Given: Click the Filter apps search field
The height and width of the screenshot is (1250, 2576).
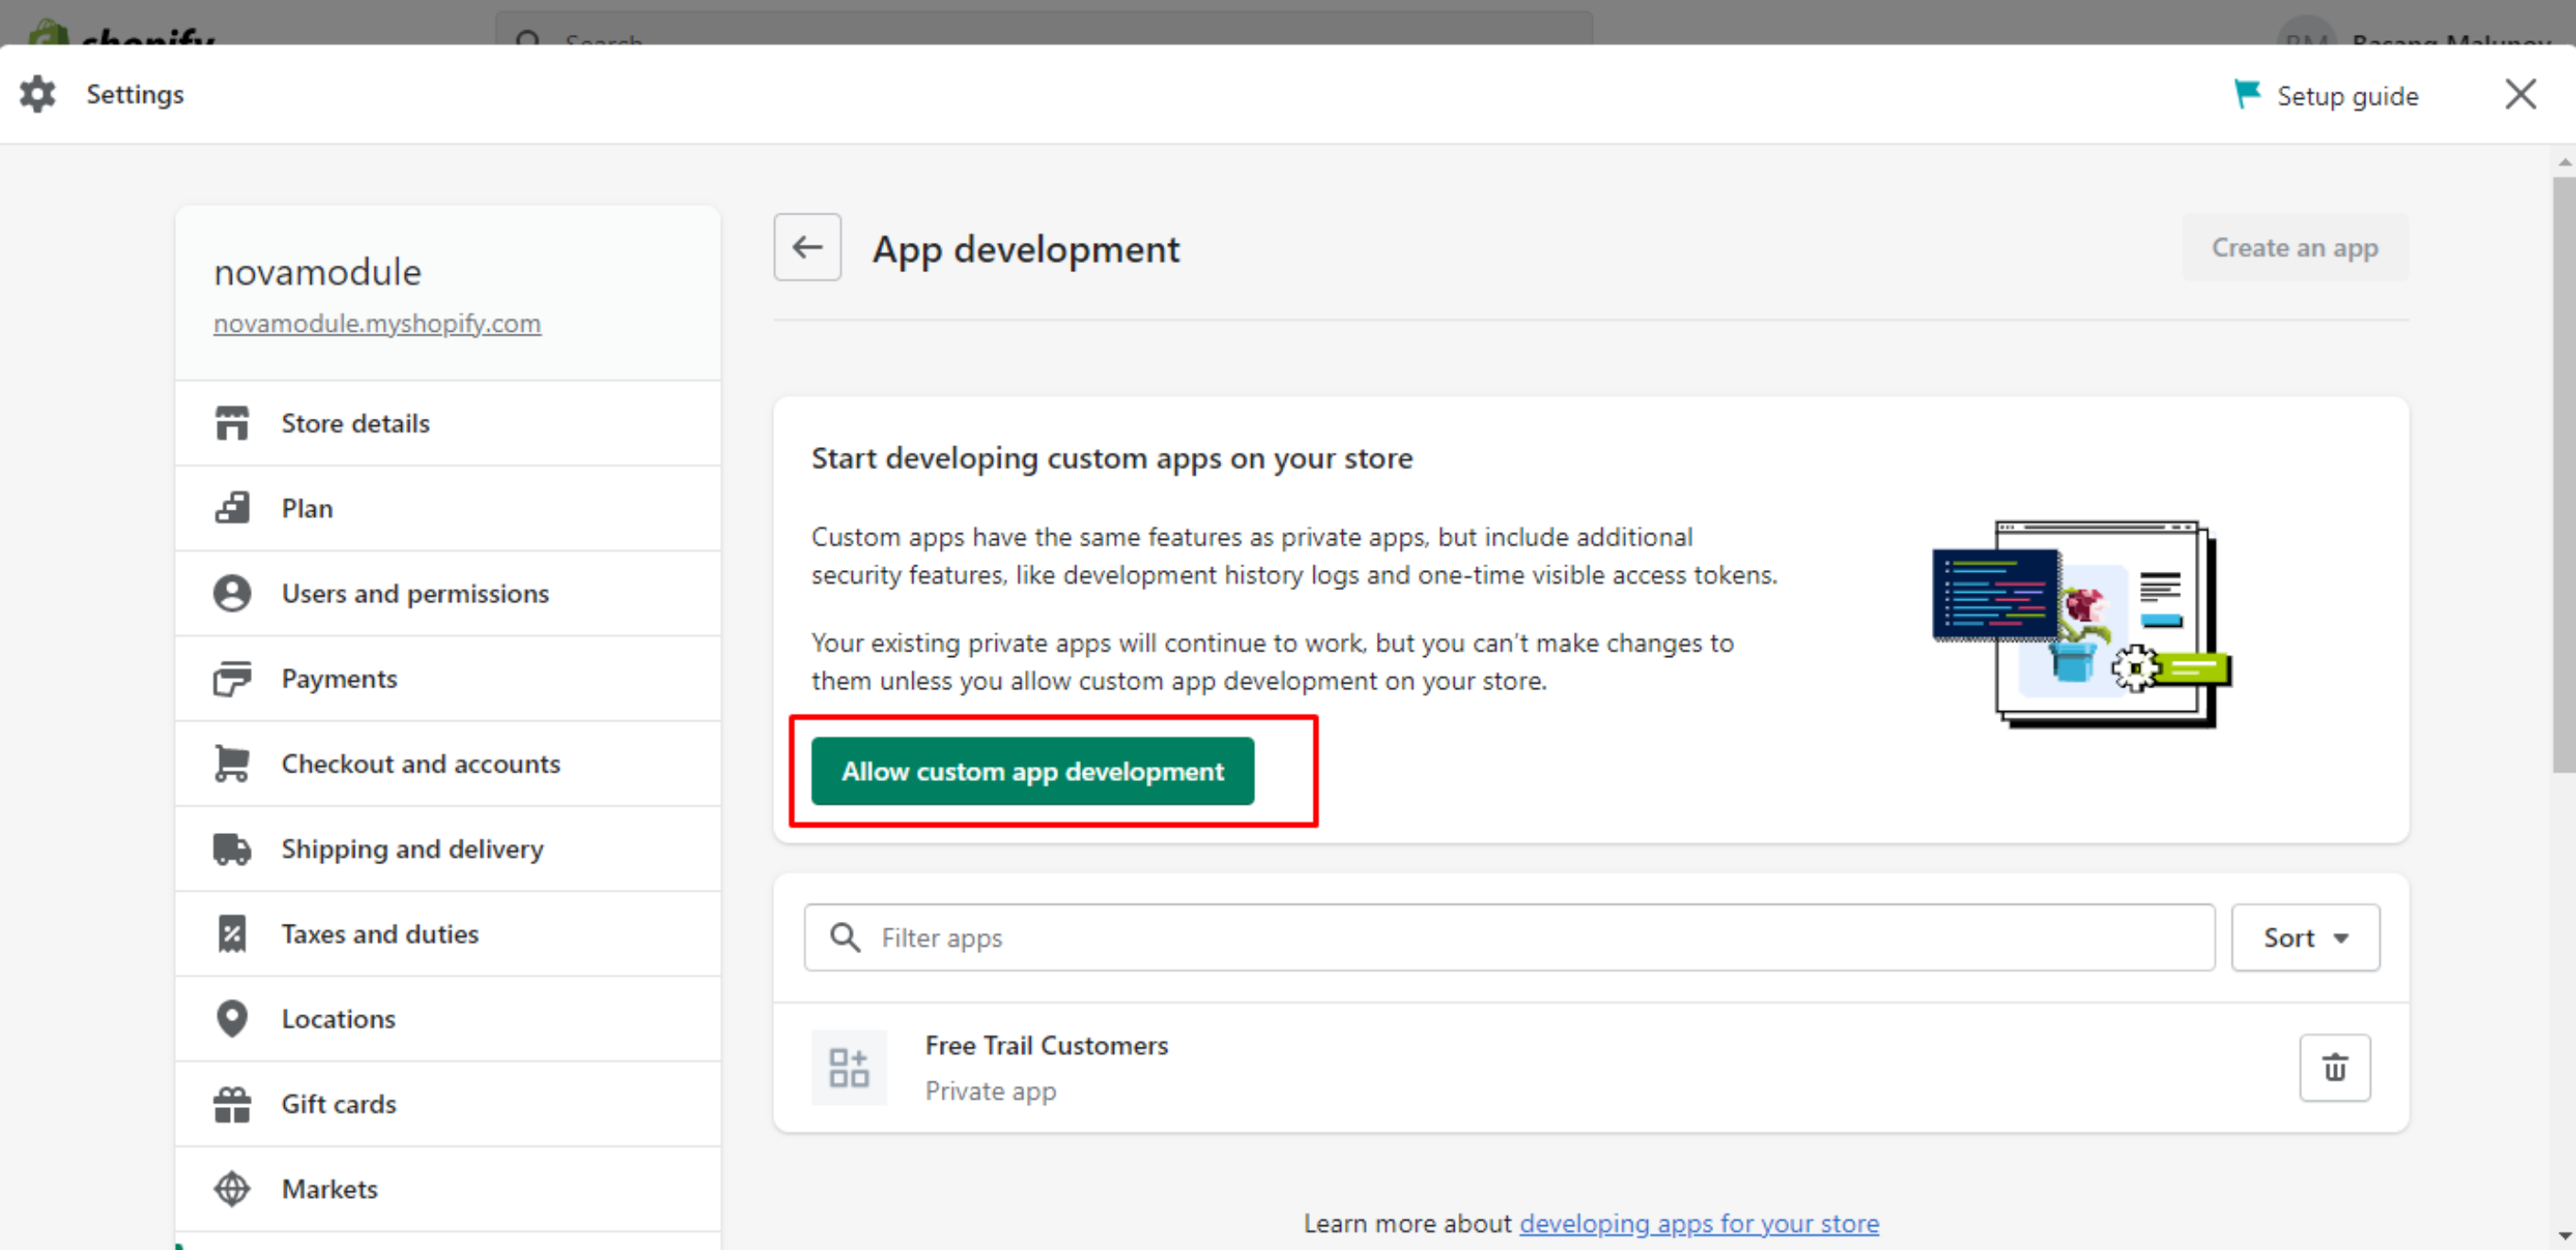Looking at the screenshot, I should 1509,937.
